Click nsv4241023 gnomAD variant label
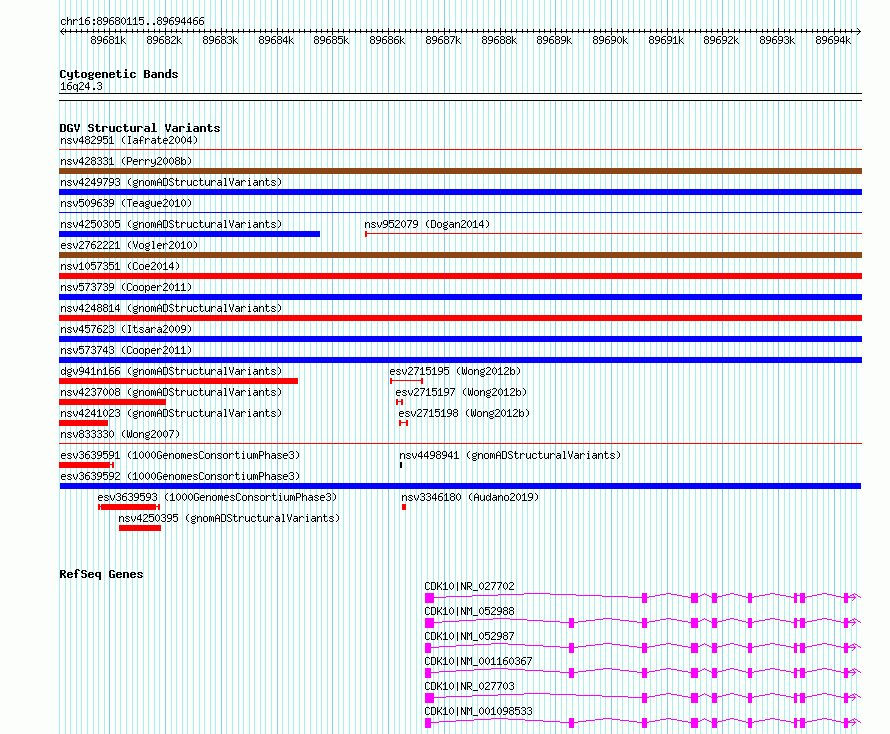 click(171, 413)
